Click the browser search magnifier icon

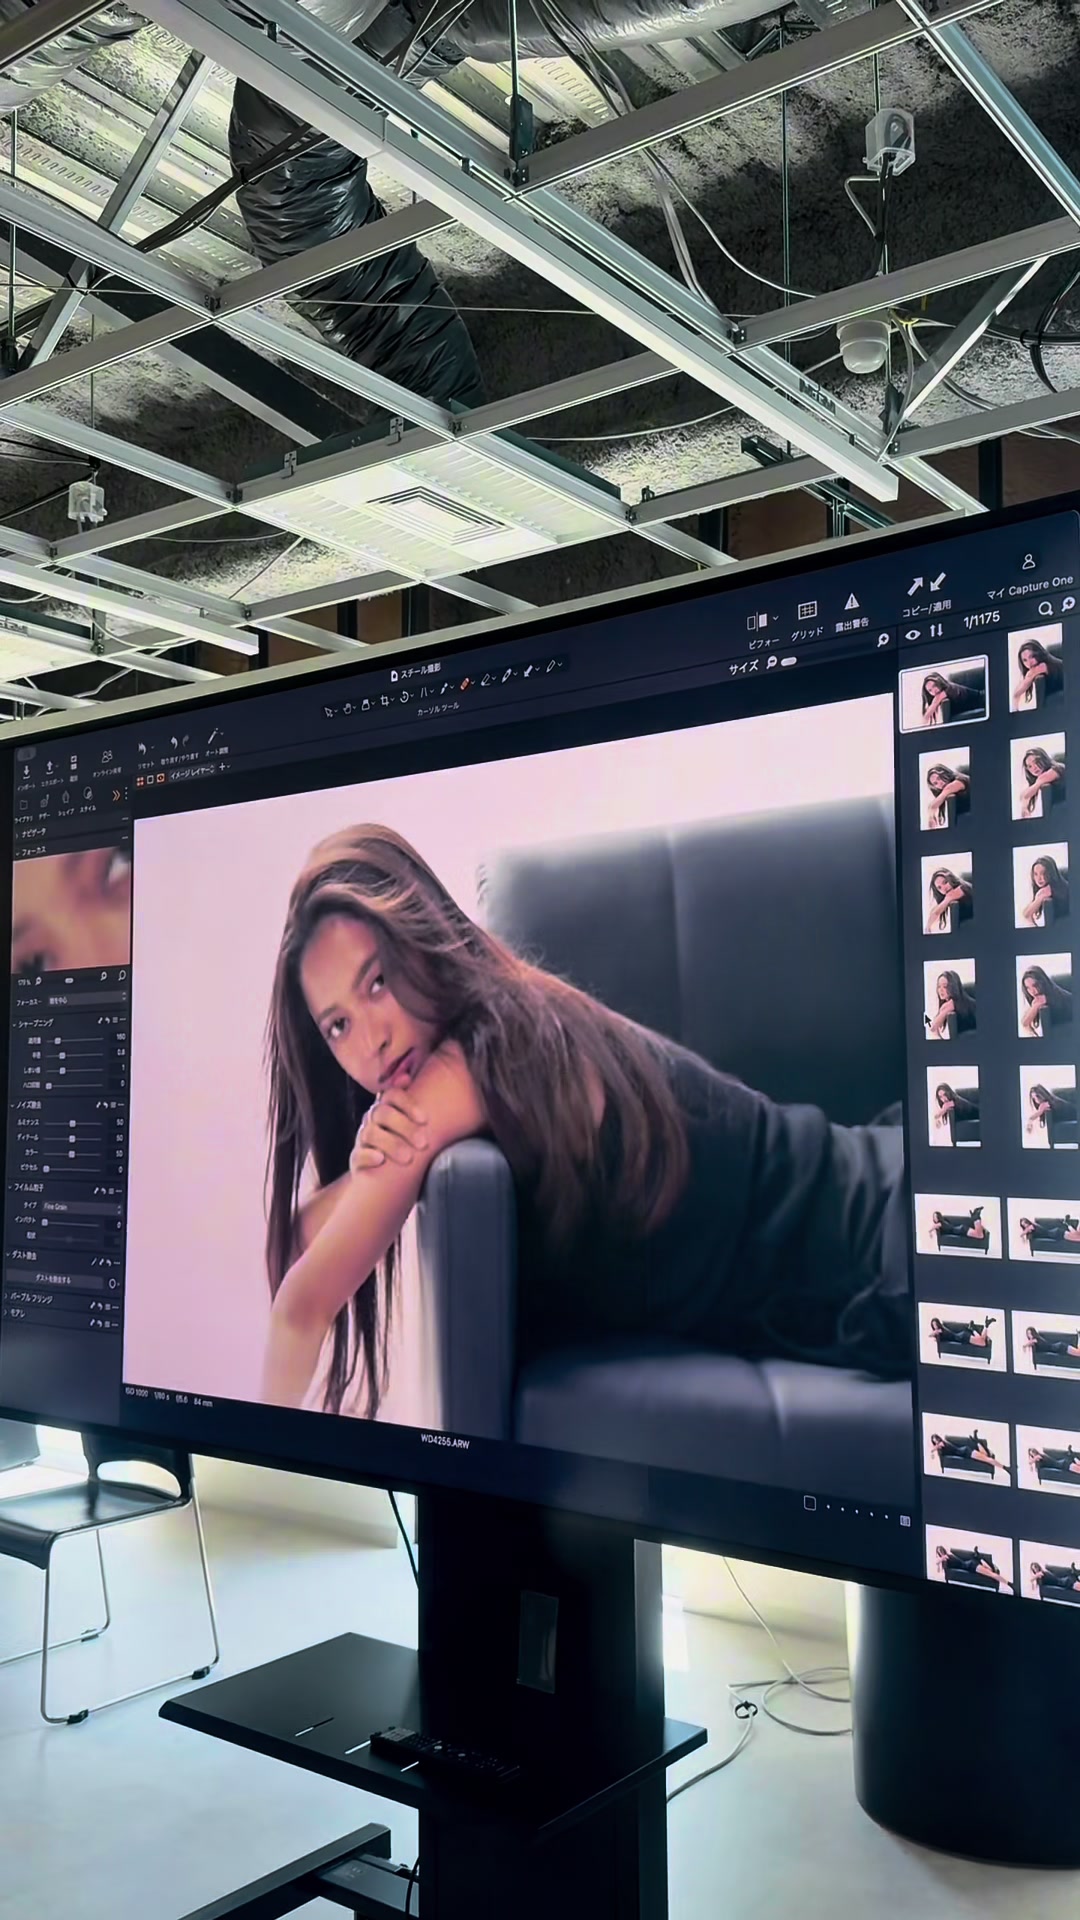1045,608
